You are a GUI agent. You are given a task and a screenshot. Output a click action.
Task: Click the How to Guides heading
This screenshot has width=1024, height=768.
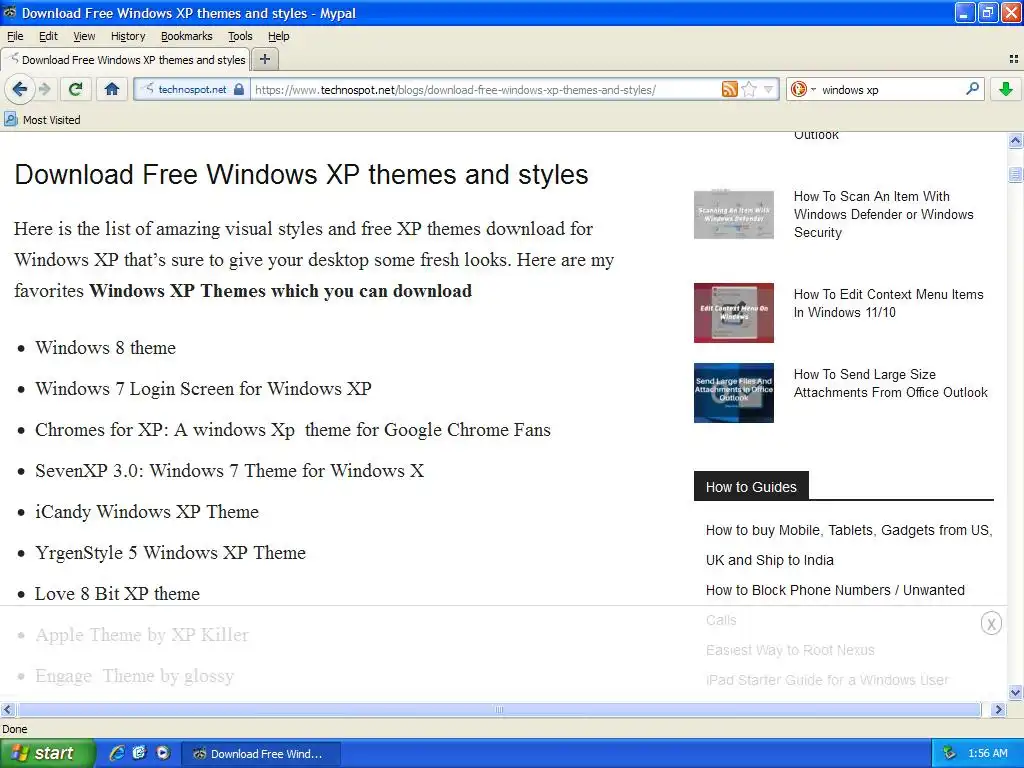click(751, 487)
